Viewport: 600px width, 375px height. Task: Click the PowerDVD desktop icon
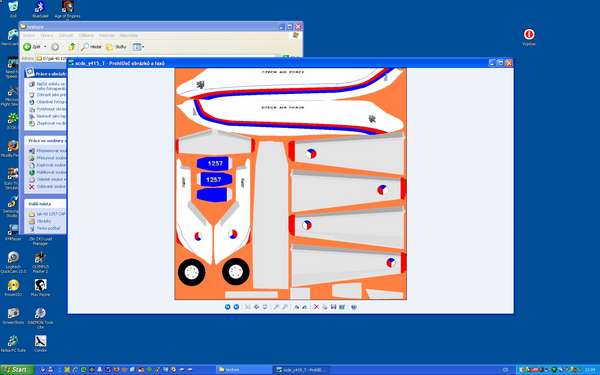pos(13,288)
